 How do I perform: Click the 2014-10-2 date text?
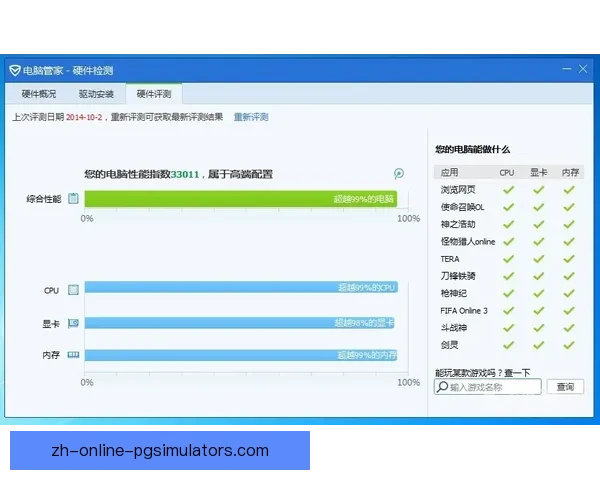84,118
